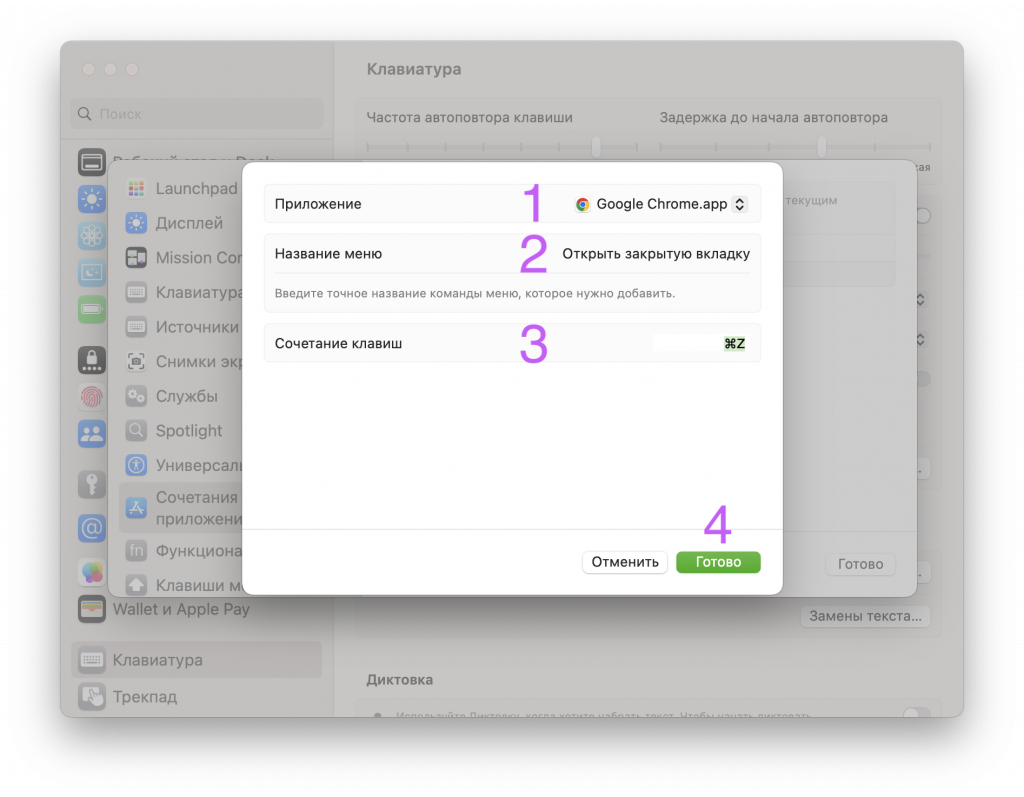Image resolution: width=1024 pixels, height=797 pixels.
Task: Click the Клавиши модификации arrow icon
Action: click(136, 585)
